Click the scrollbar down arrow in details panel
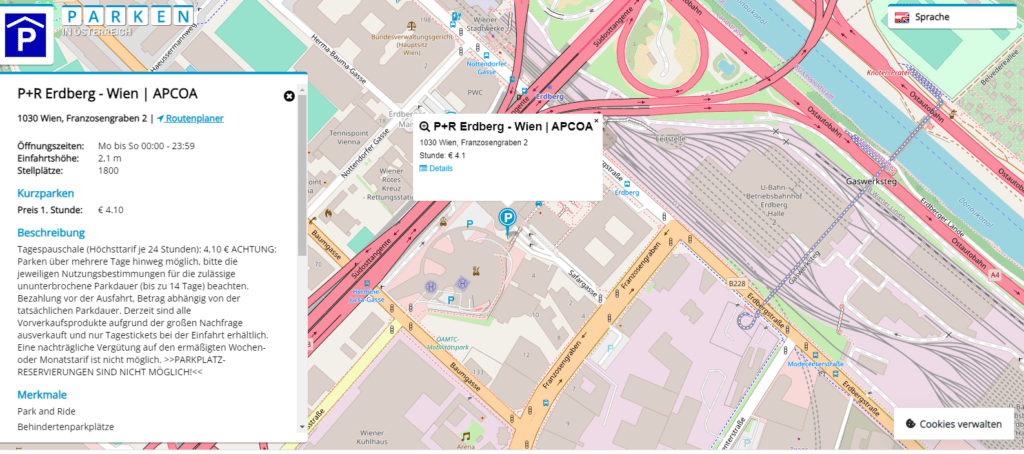 [302, 427]
